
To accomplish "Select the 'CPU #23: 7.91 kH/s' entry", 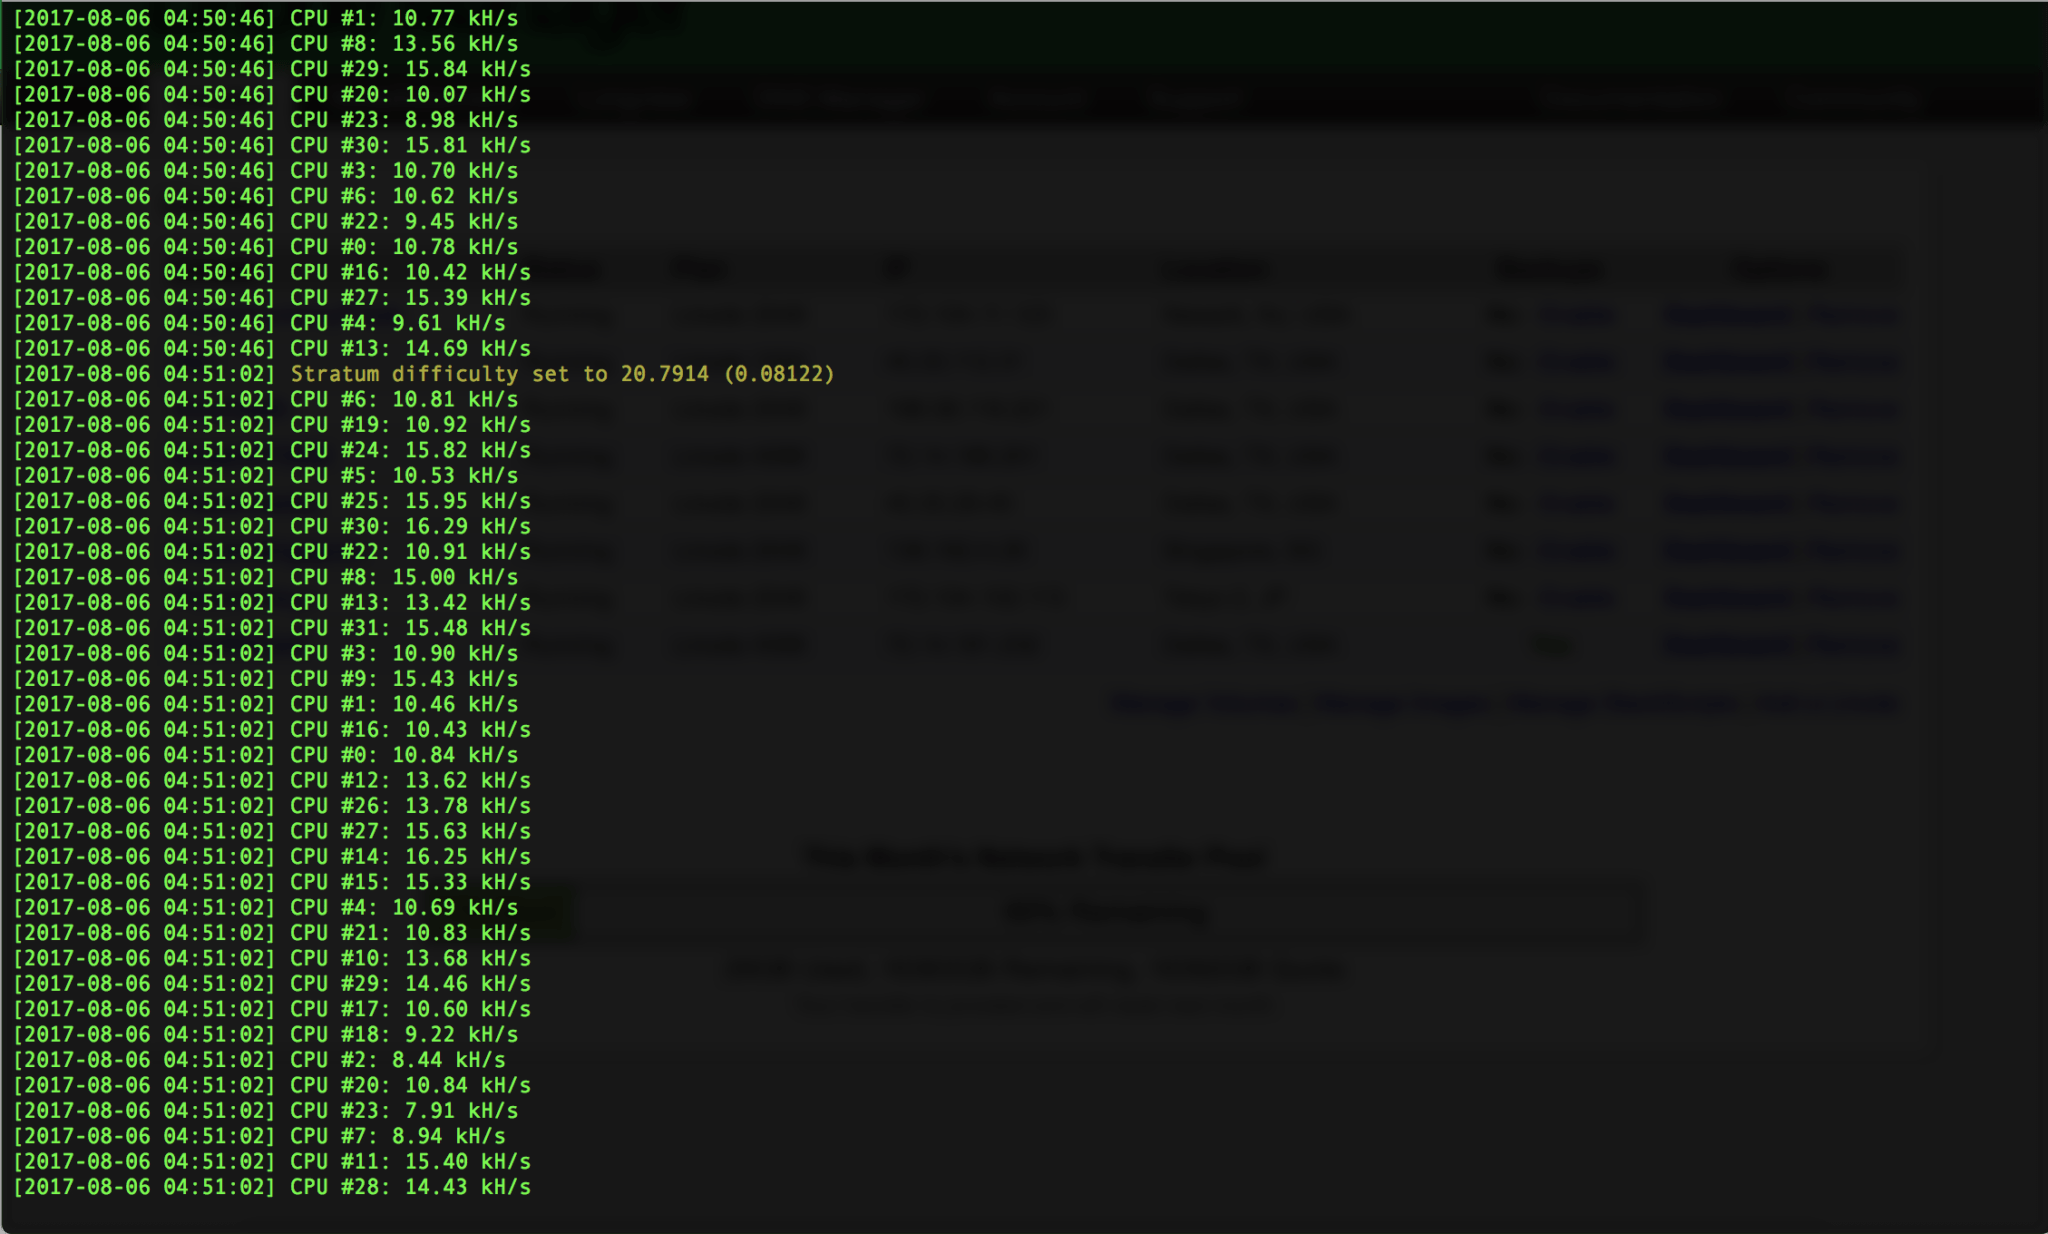I will [265, 1110].
